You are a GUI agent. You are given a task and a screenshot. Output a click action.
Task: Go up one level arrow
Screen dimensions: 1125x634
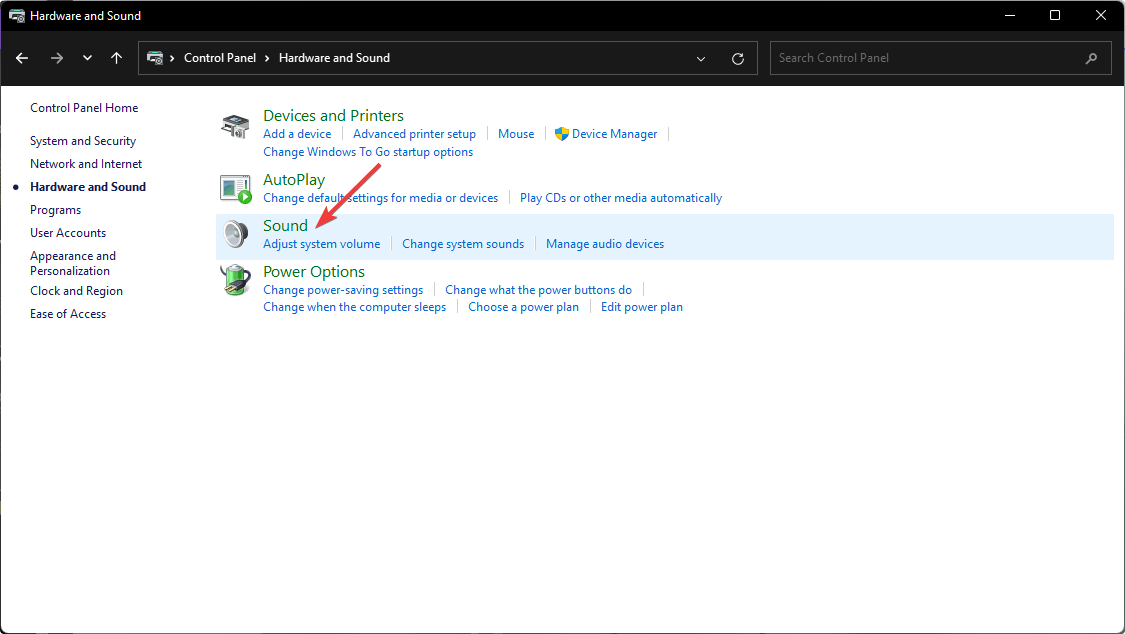116,58
